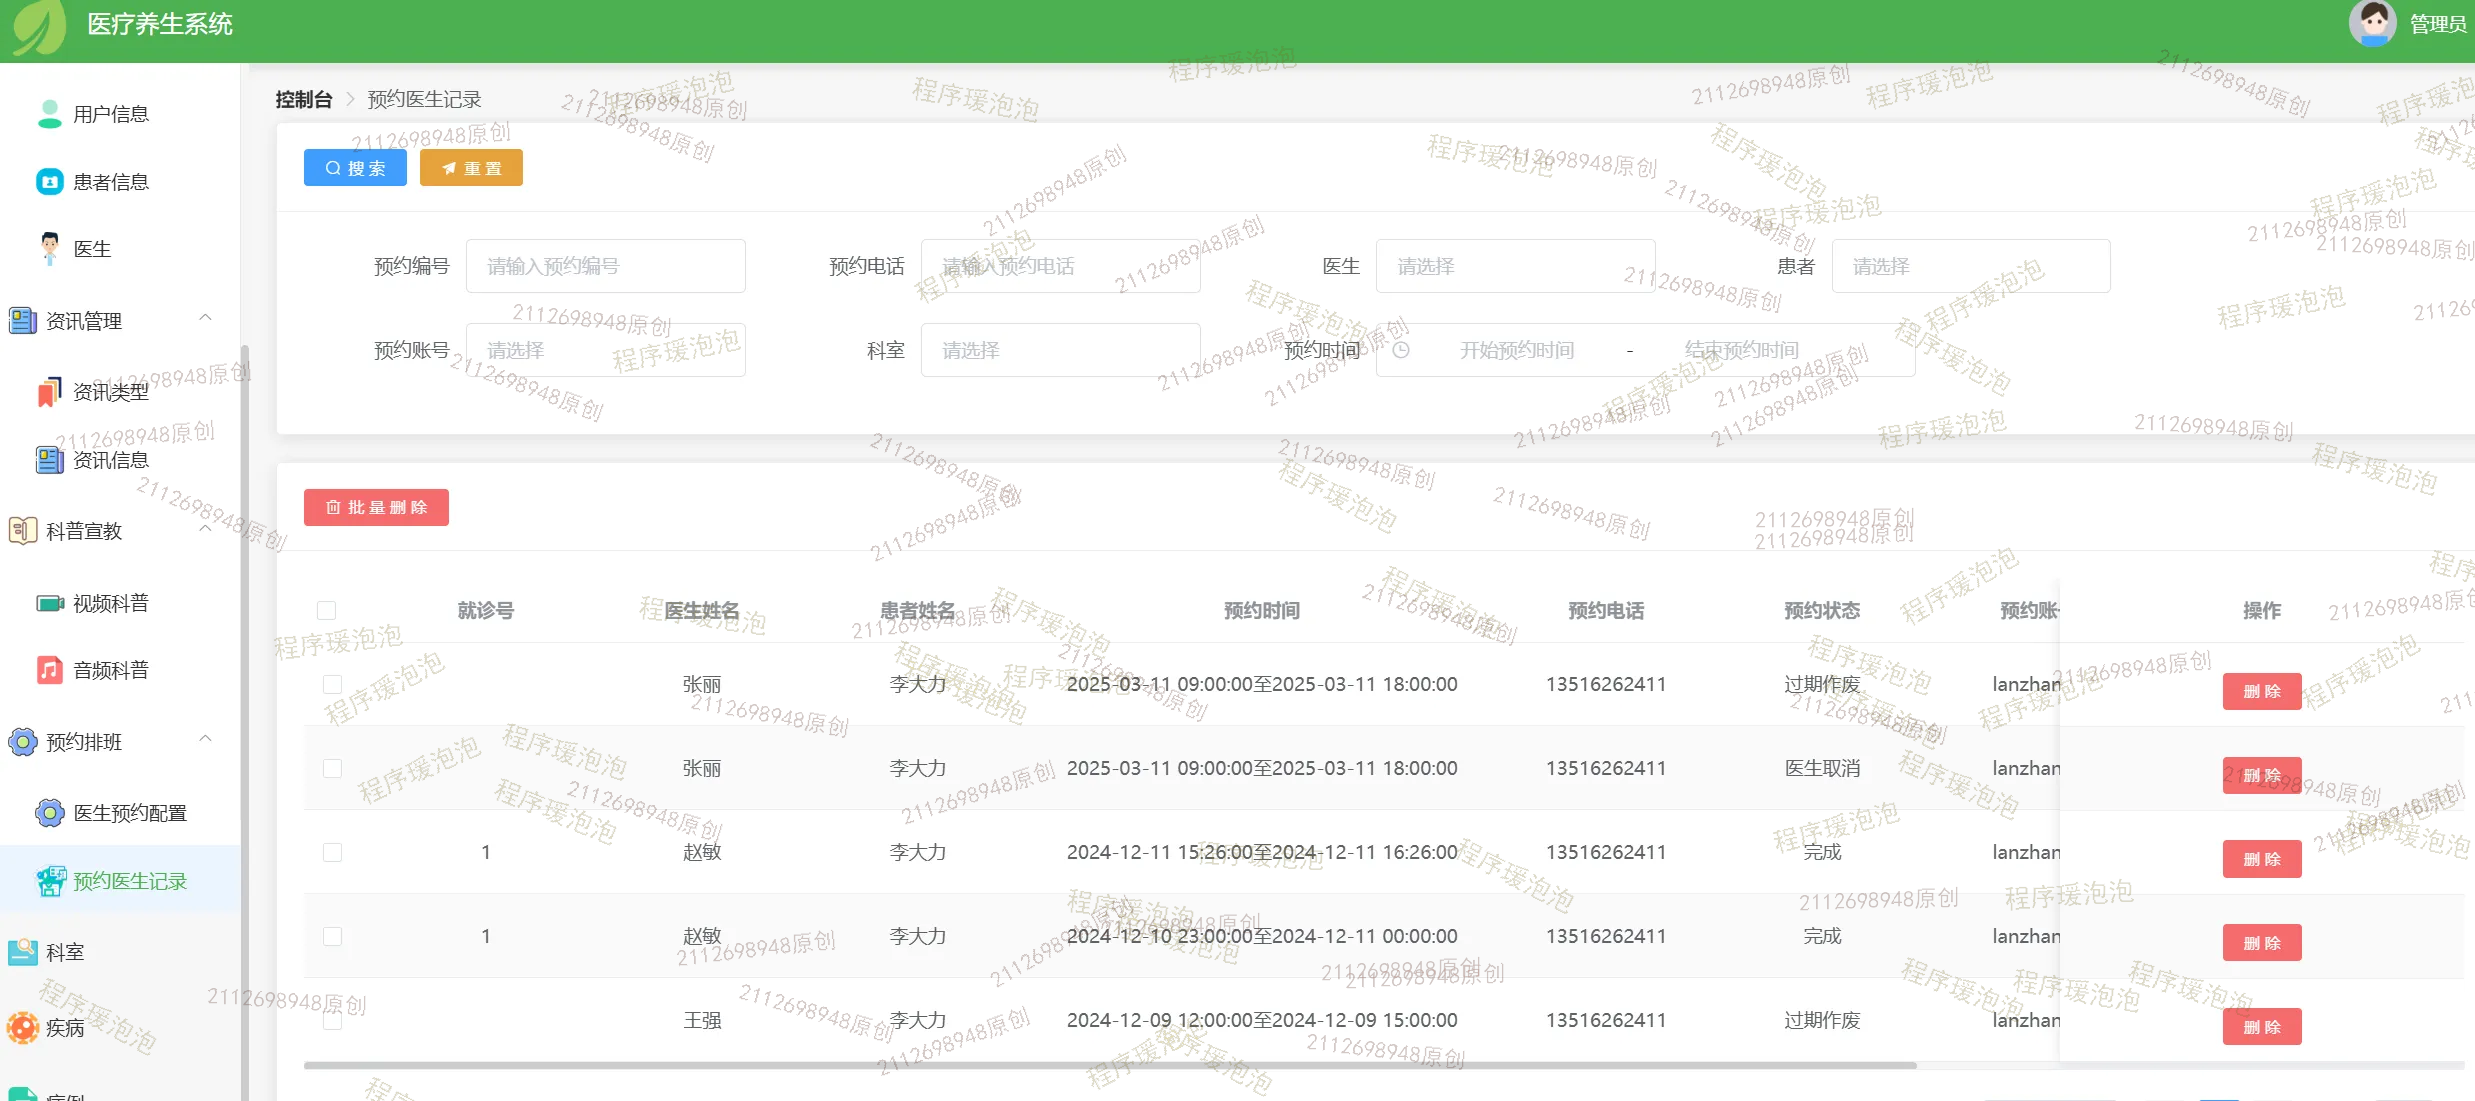
Task: Open 预约医生记录 in the sidebar
Action: pos(130,881)
